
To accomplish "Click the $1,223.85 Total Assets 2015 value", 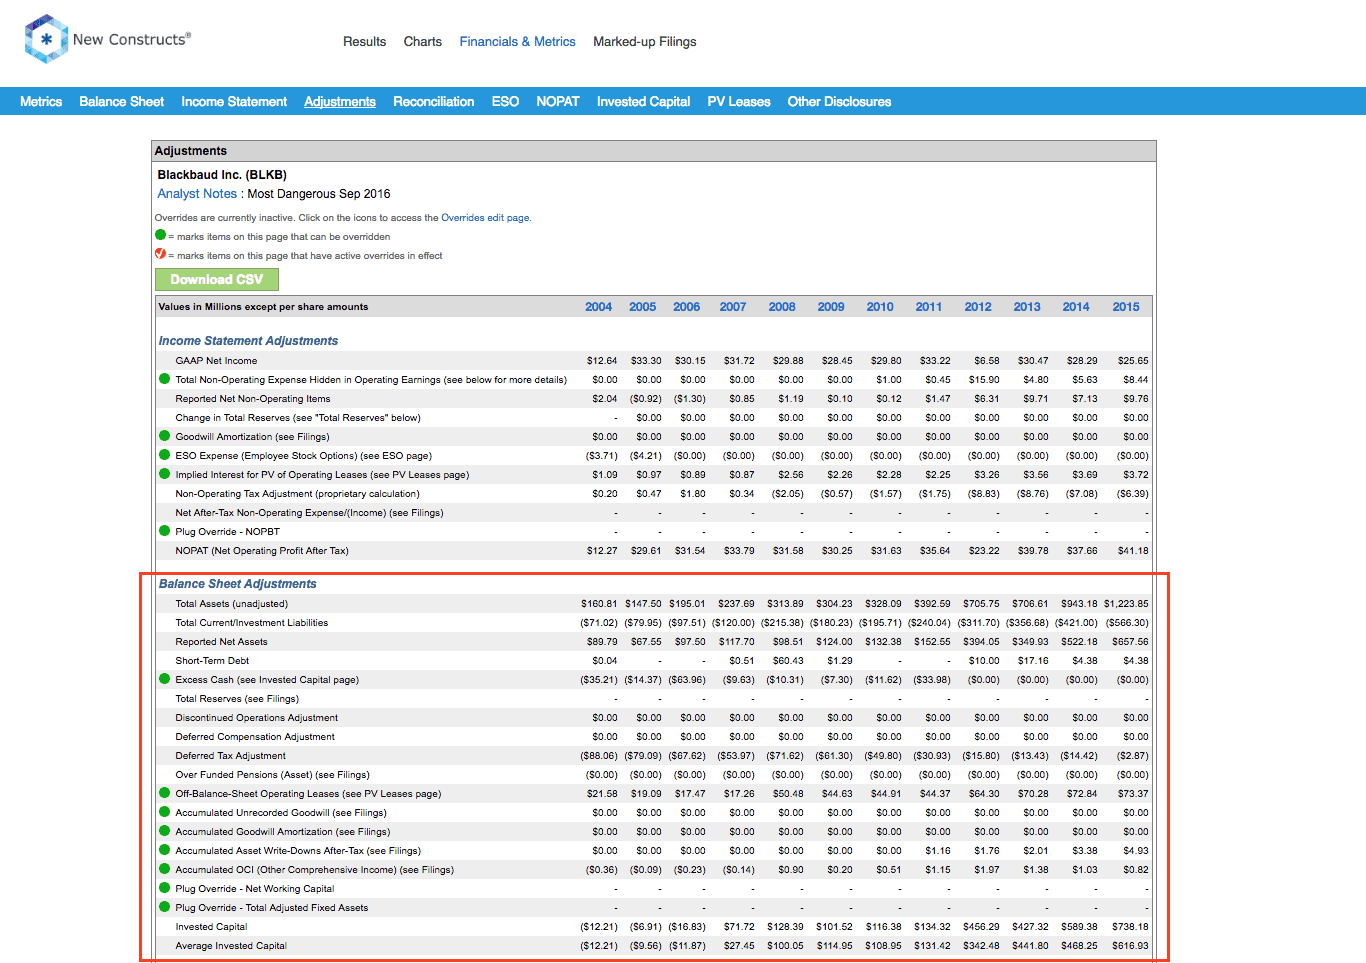I will (x=1126, y=604).
